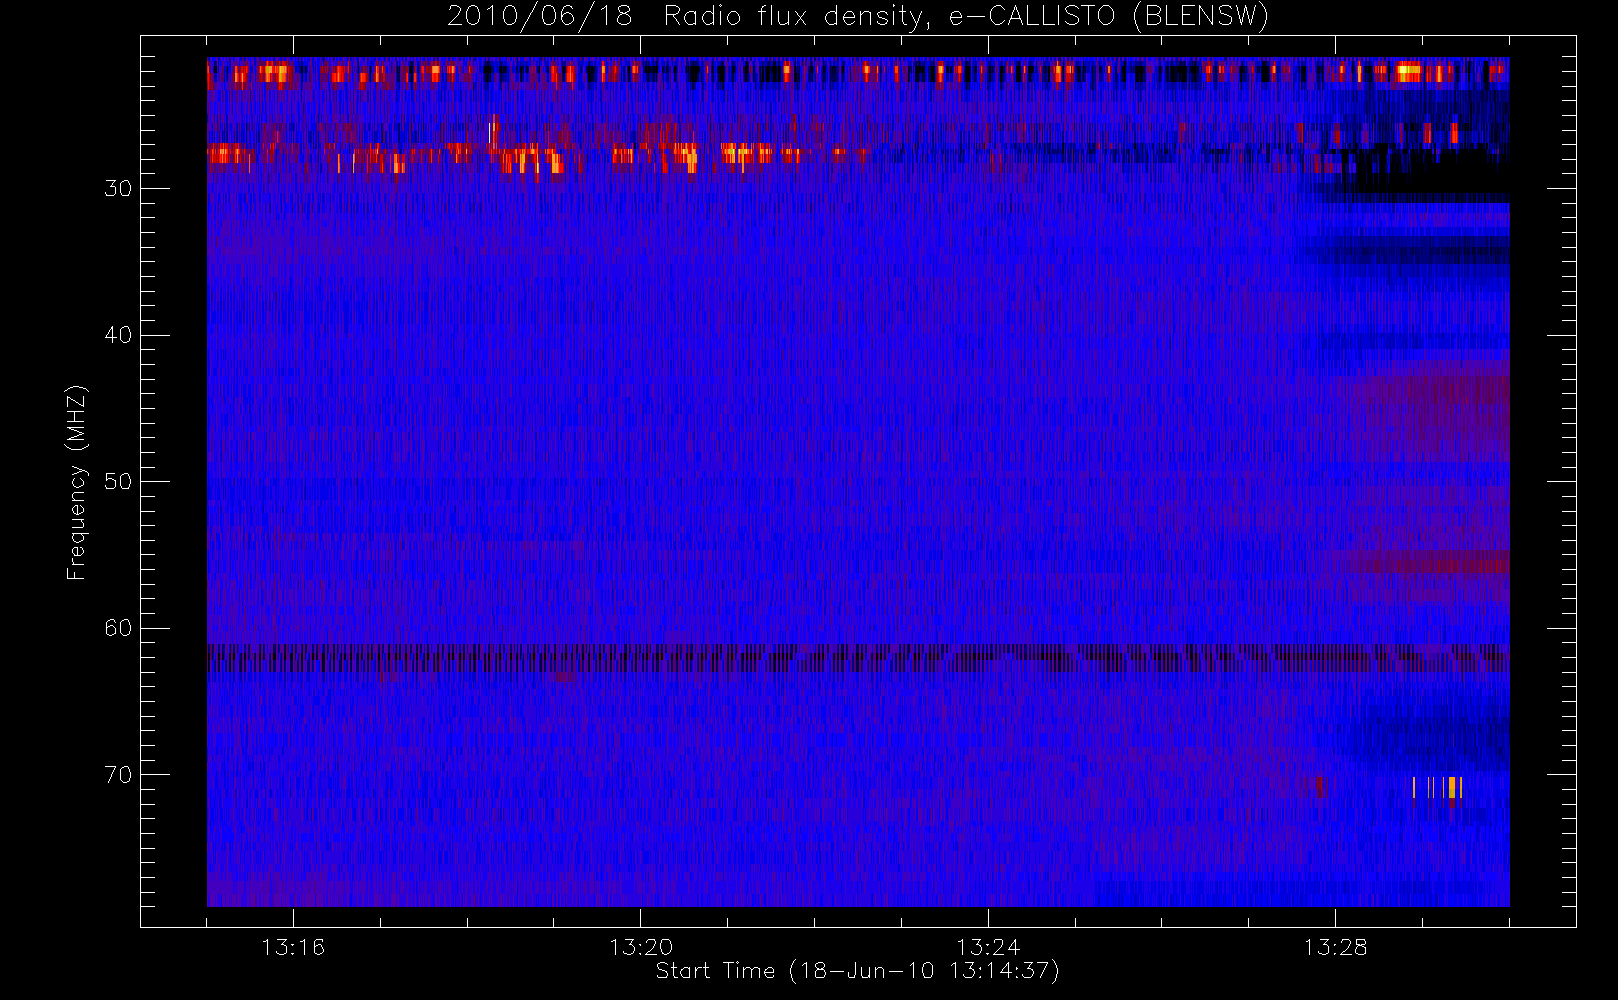
Task: Click the dark interference band near 62 MHz
Action: (858, 658)
